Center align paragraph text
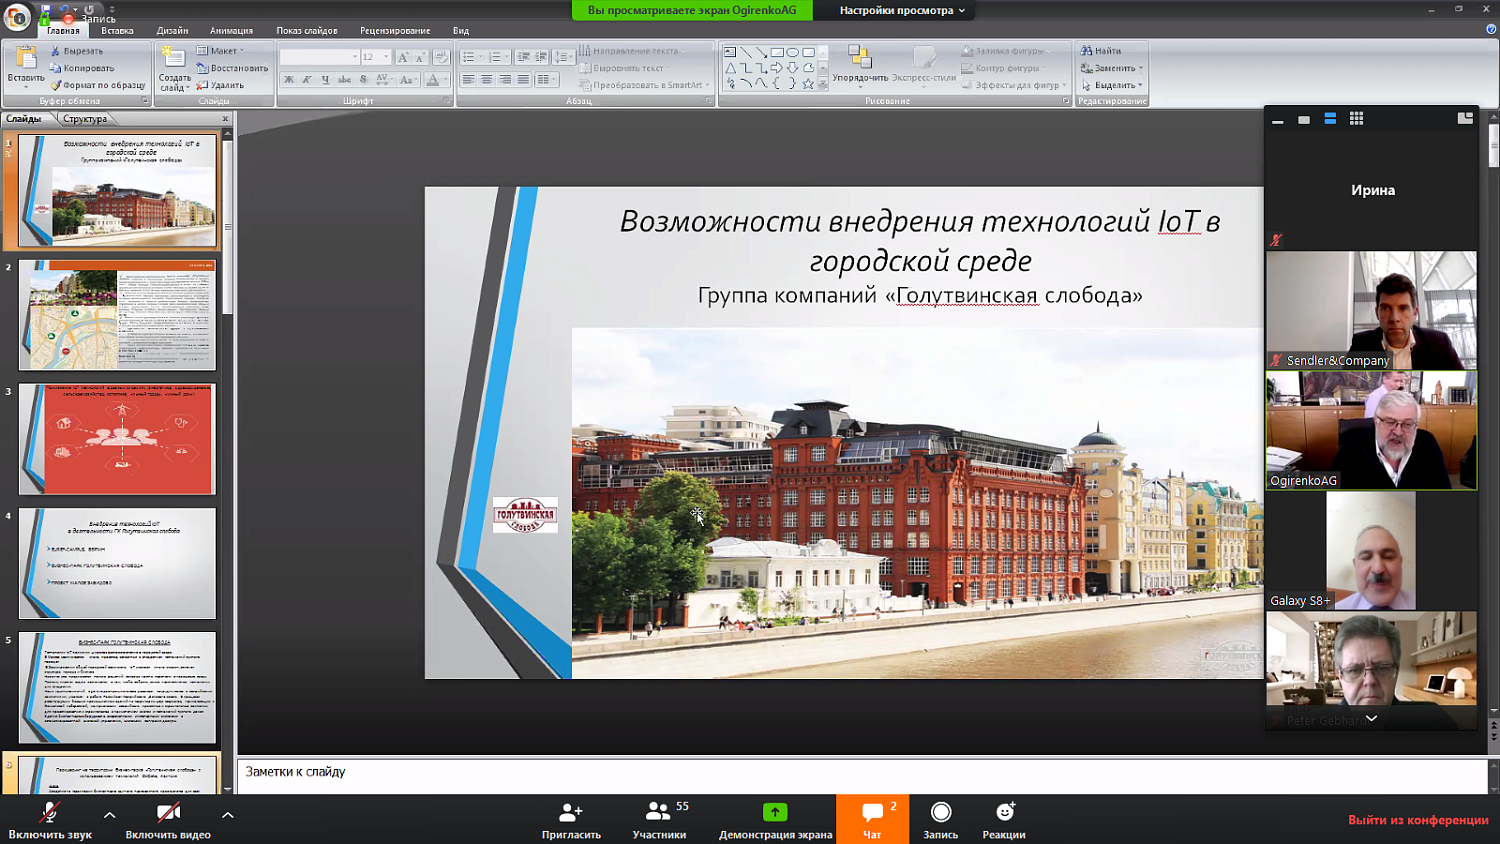The image size is (1500, 844). 486,80
